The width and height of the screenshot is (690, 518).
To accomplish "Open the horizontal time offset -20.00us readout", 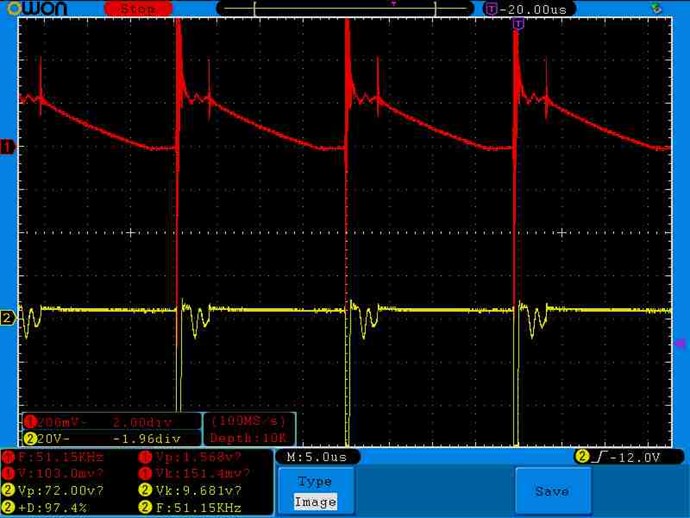I will (x=529, y=9).
